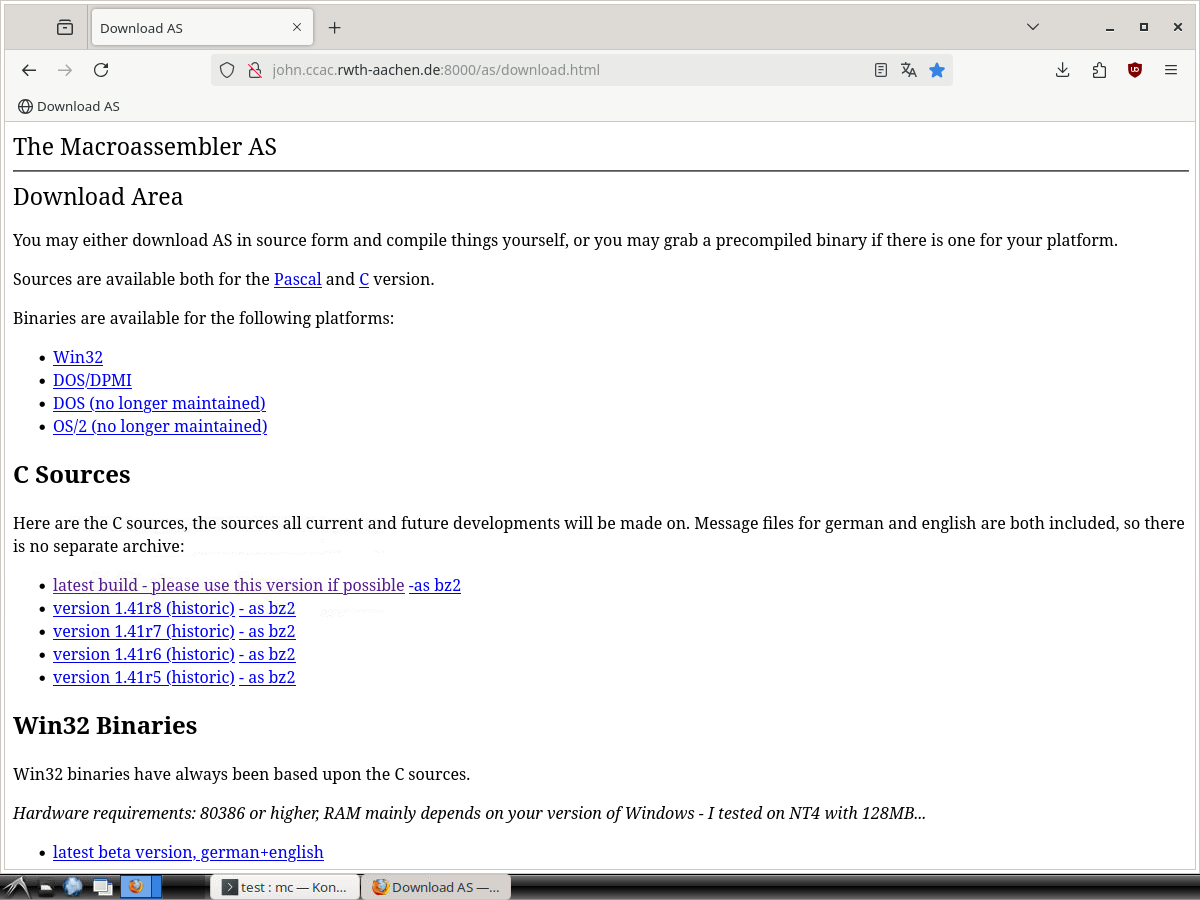Click the blue bookmark star

pos(937,70)
